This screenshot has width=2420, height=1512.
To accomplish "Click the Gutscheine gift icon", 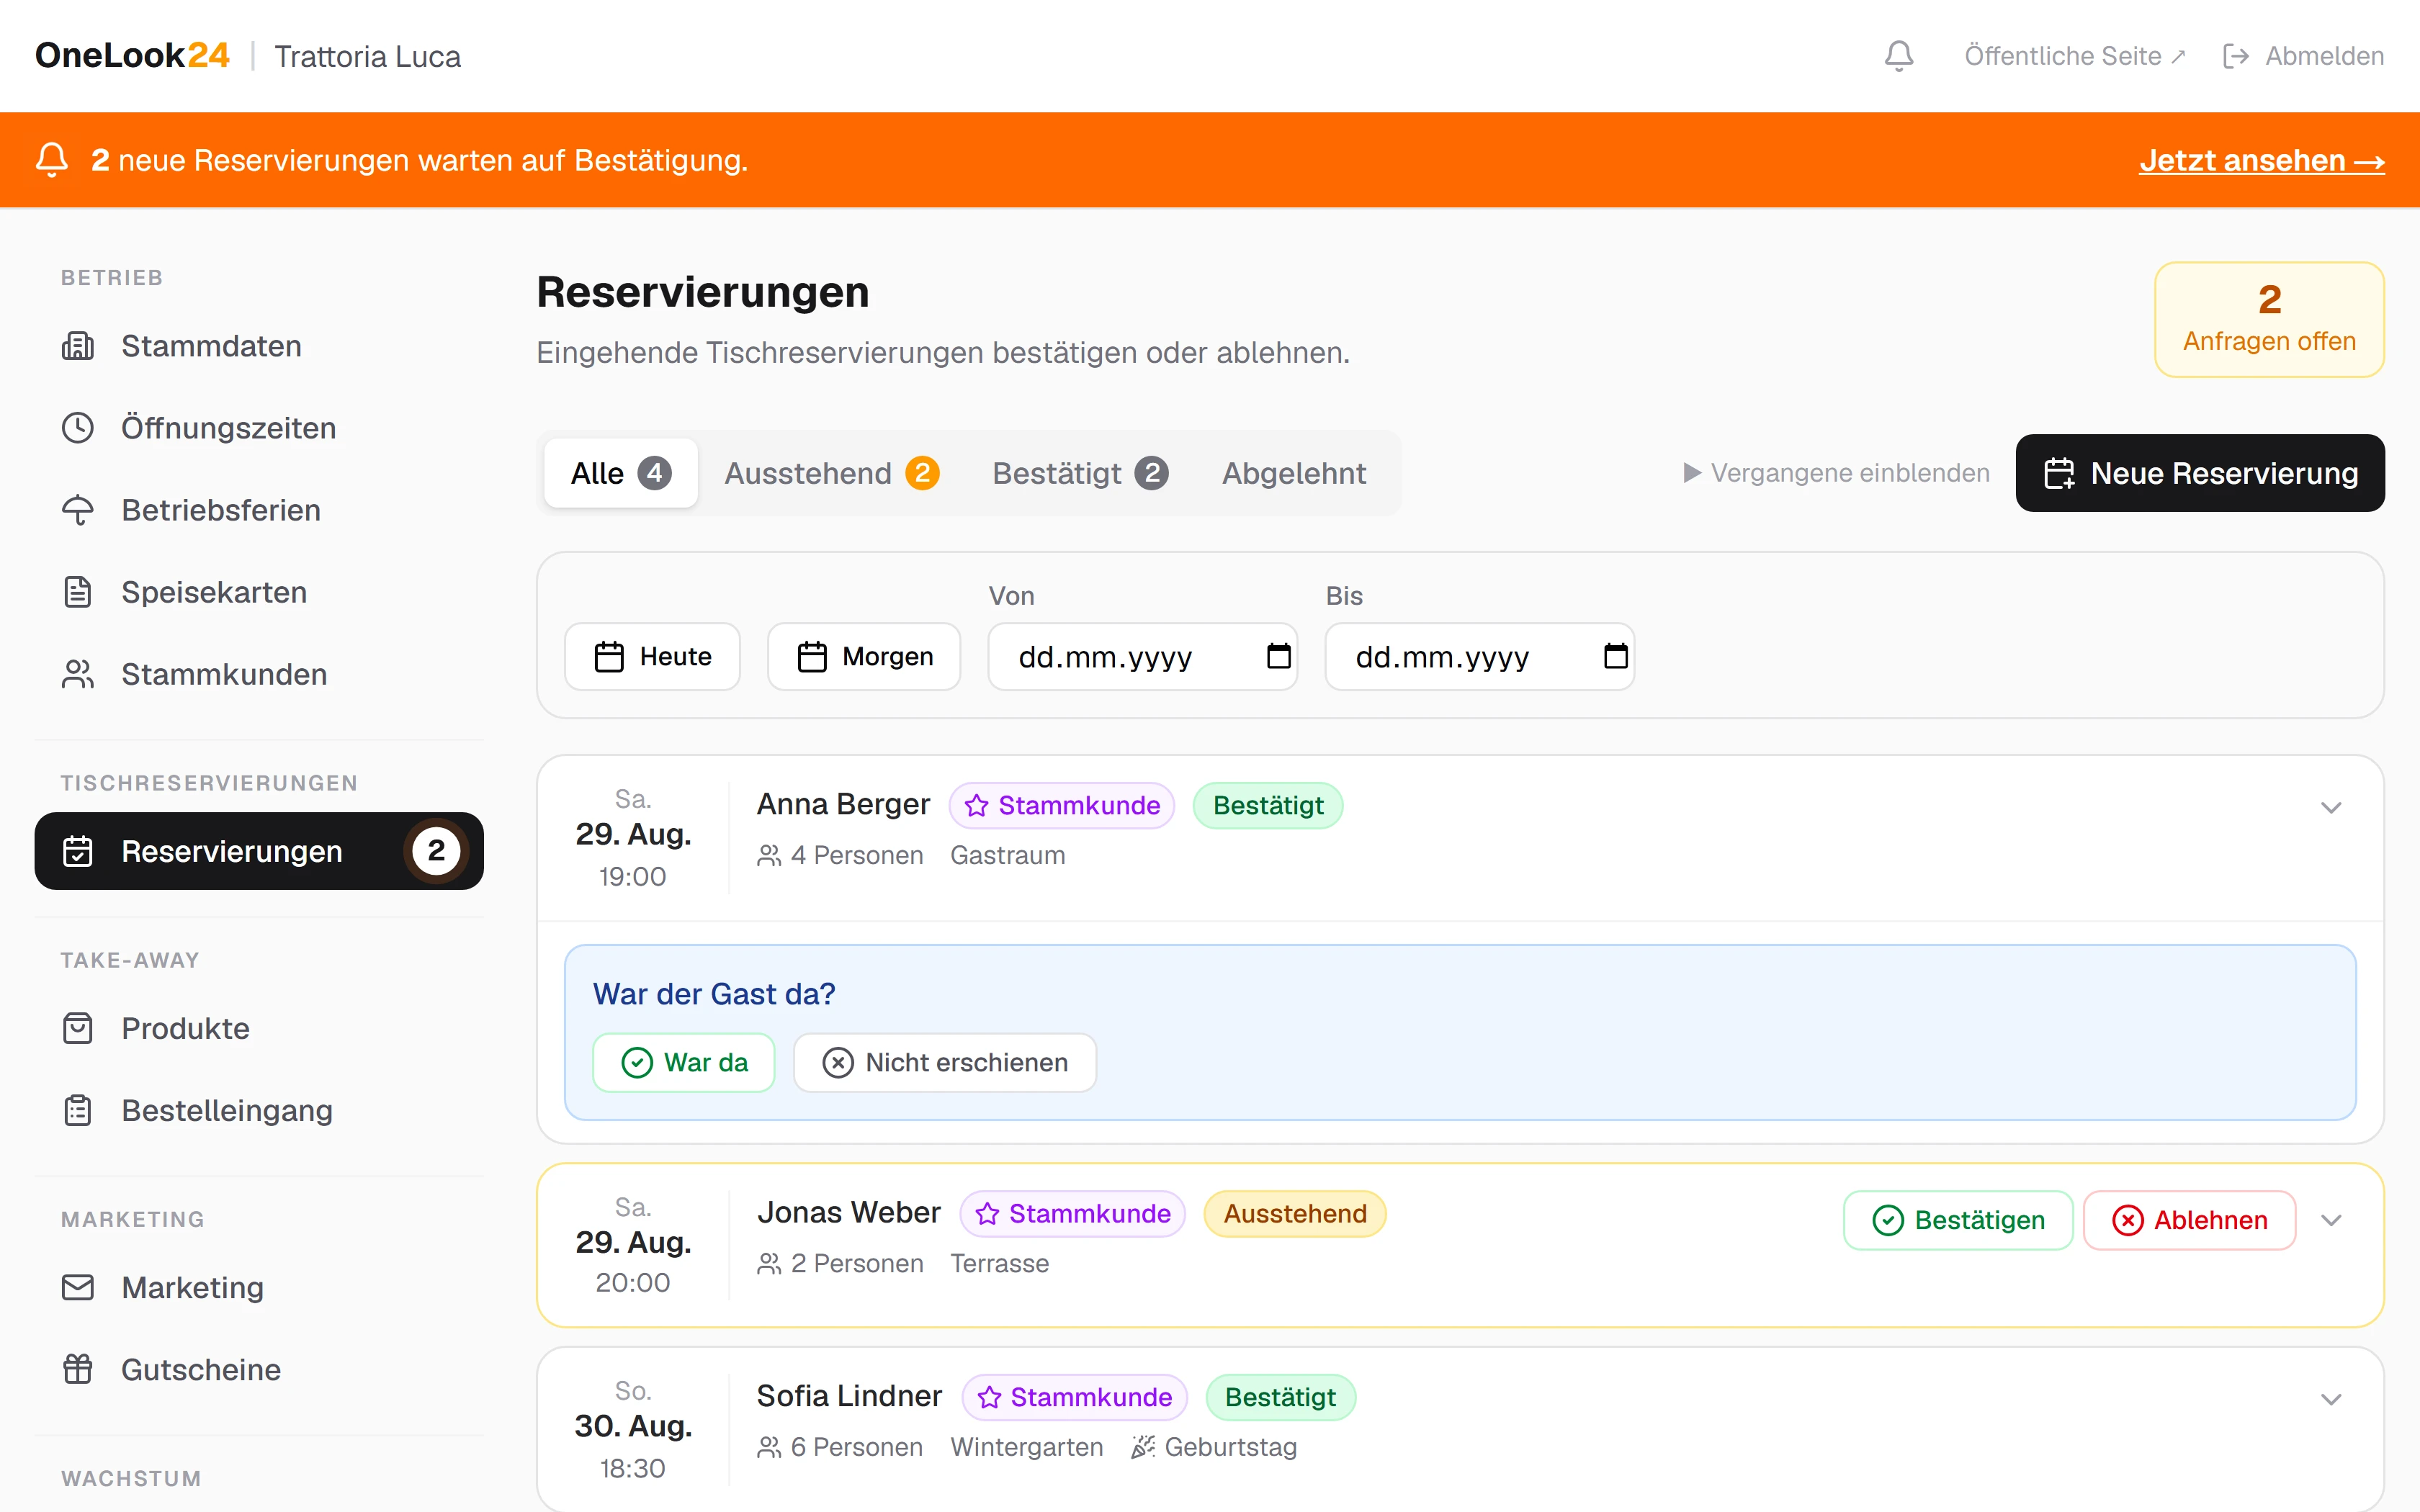I will coord(78,1369).
